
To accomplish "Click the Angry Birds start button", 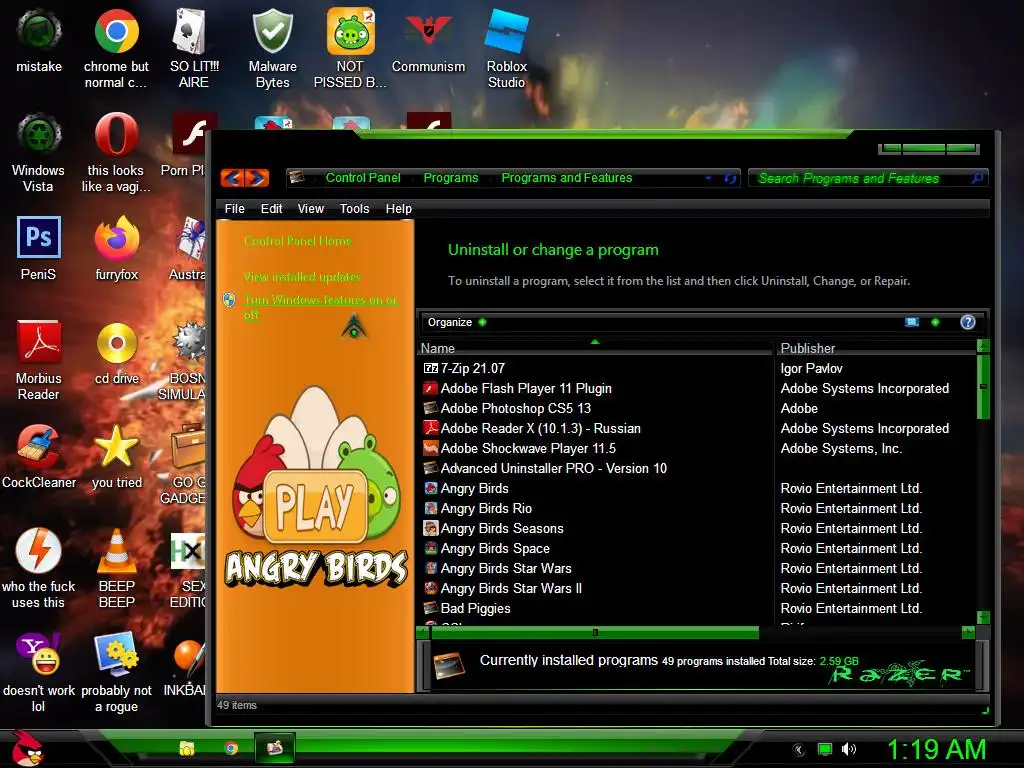I will (26, 748).
